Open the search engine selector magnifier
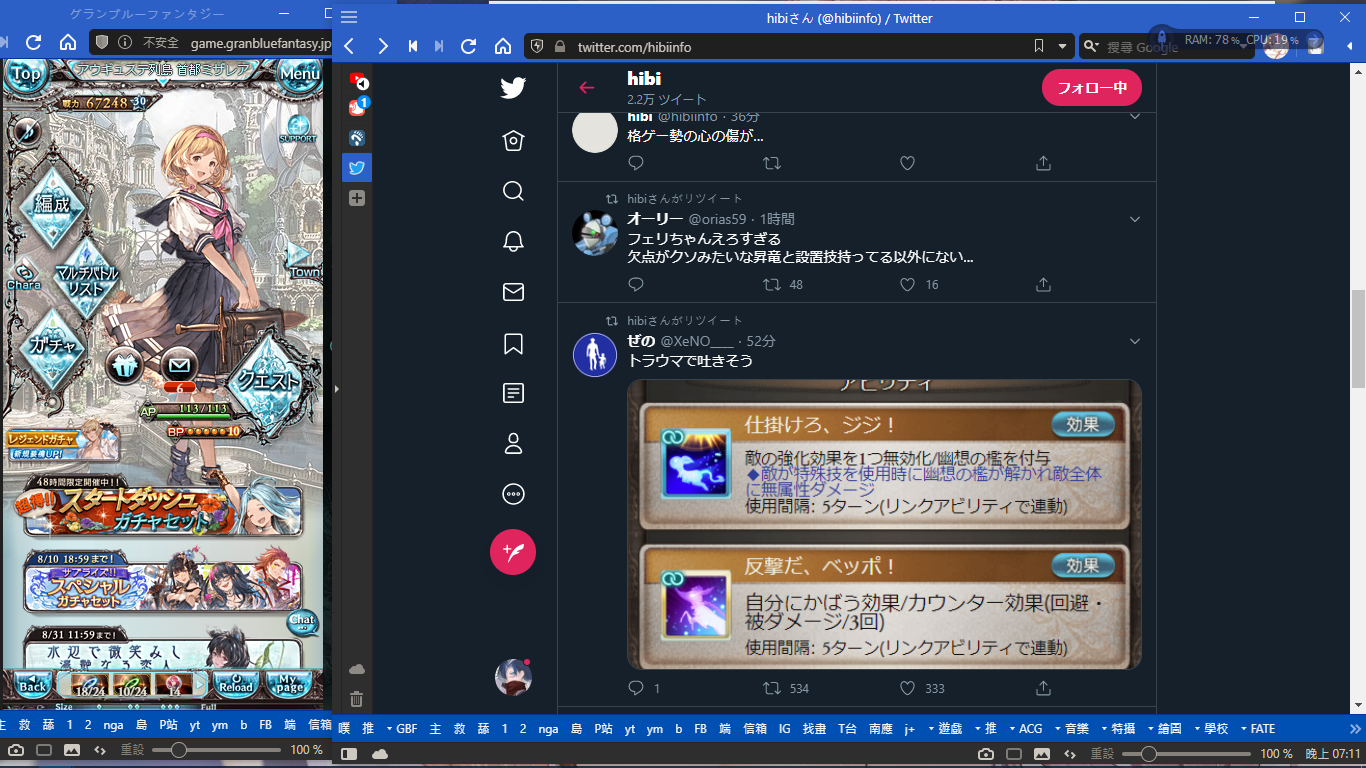This screenshot has height=768, width=1366. [1091, 47]
